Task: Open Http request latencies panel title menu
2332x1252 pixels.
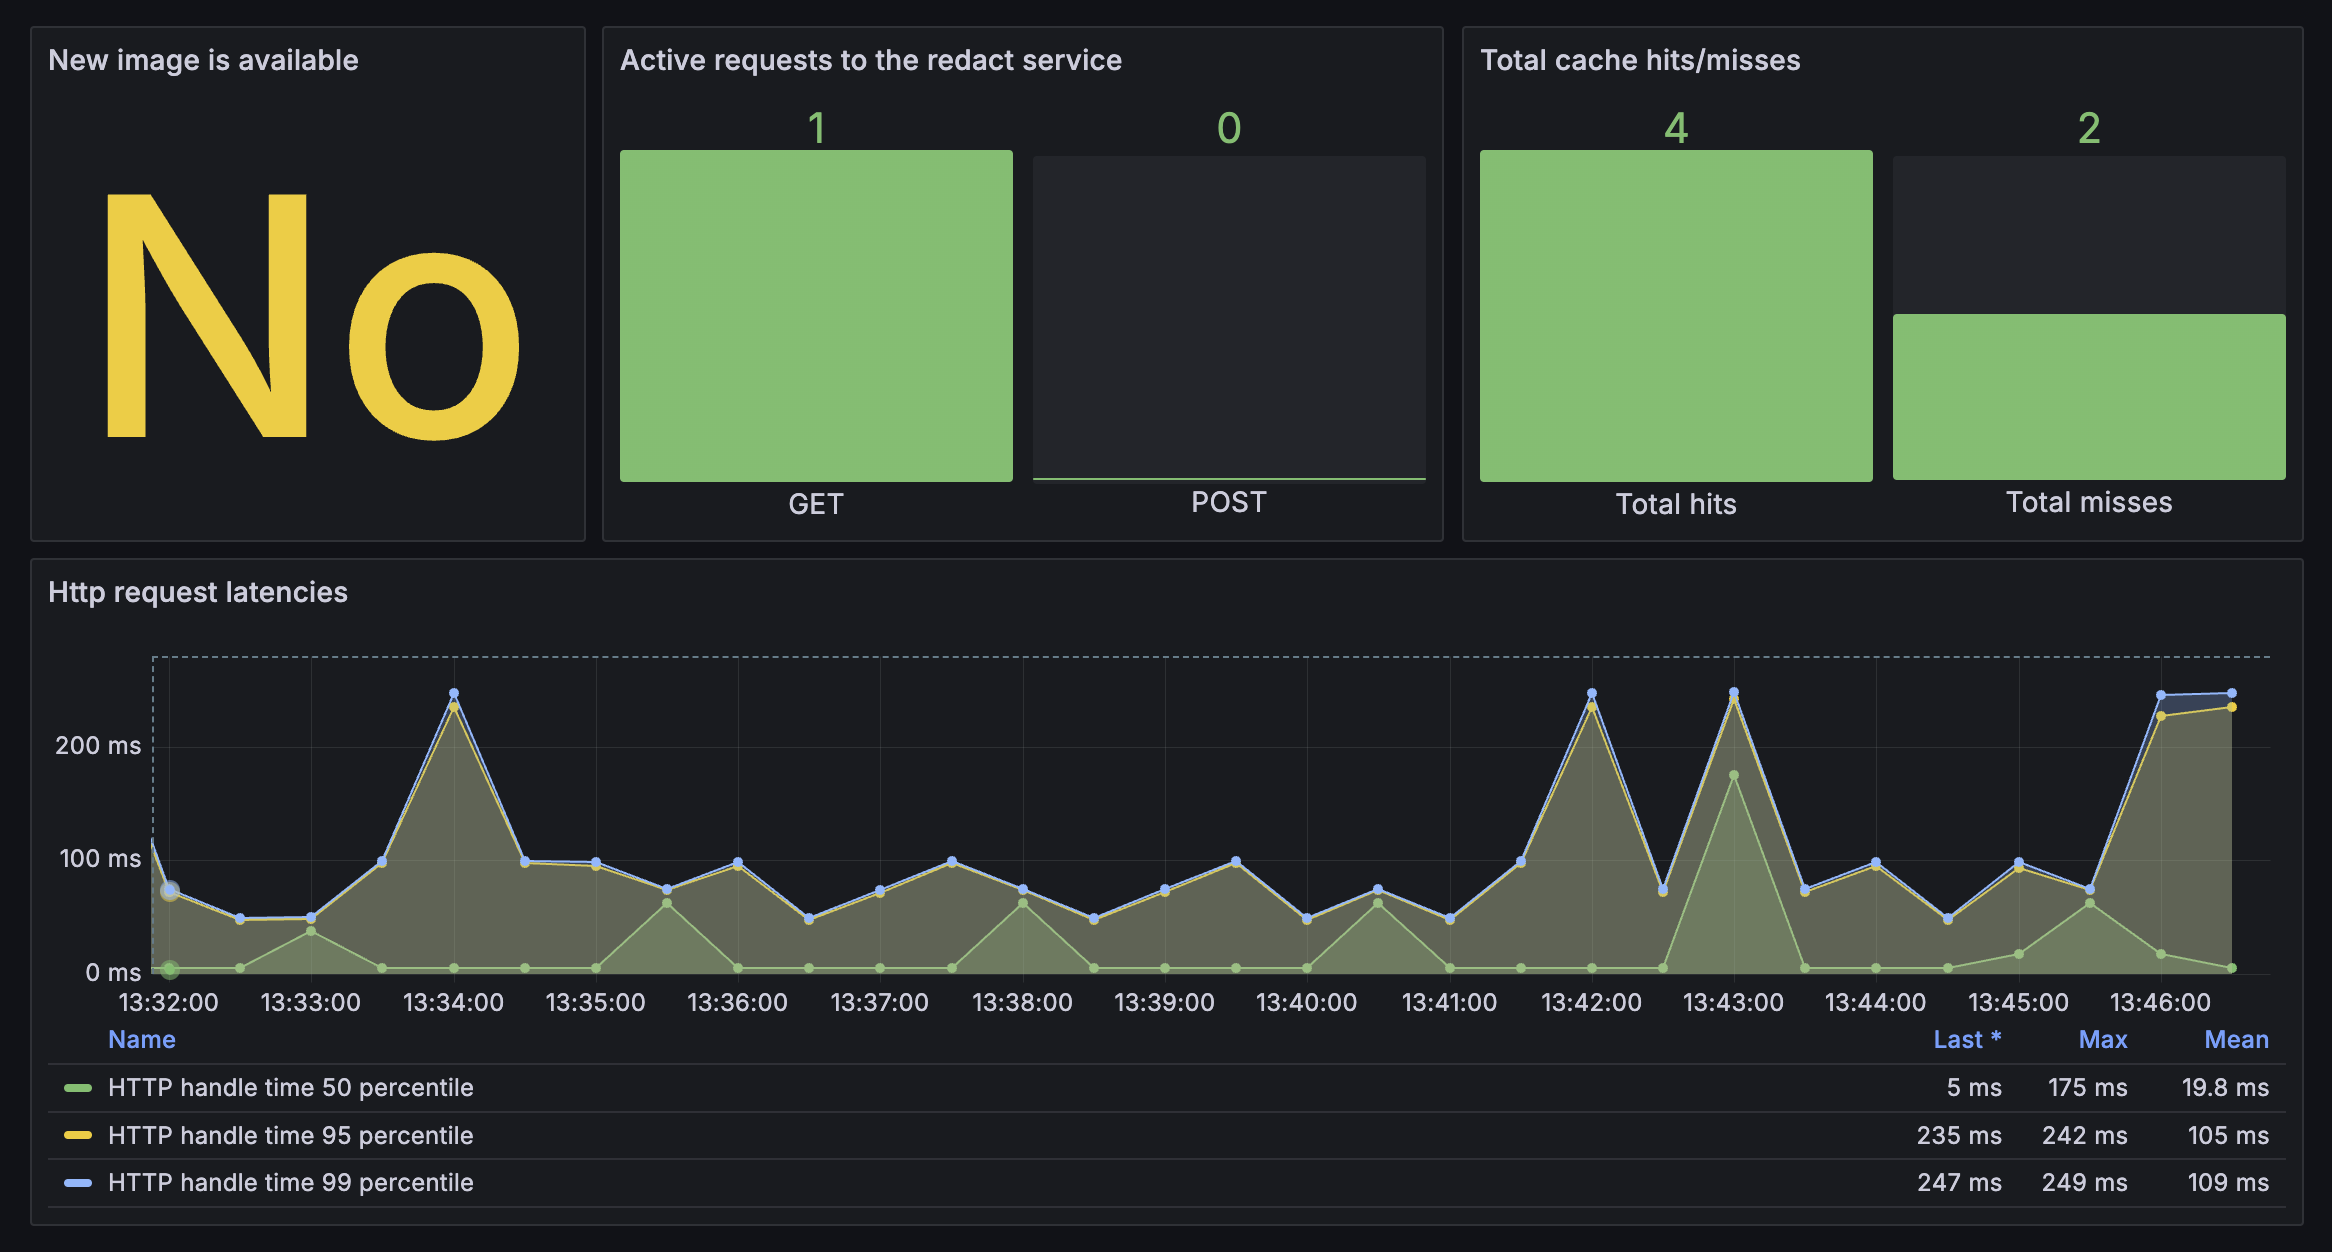Action: [x=198, y=592]
